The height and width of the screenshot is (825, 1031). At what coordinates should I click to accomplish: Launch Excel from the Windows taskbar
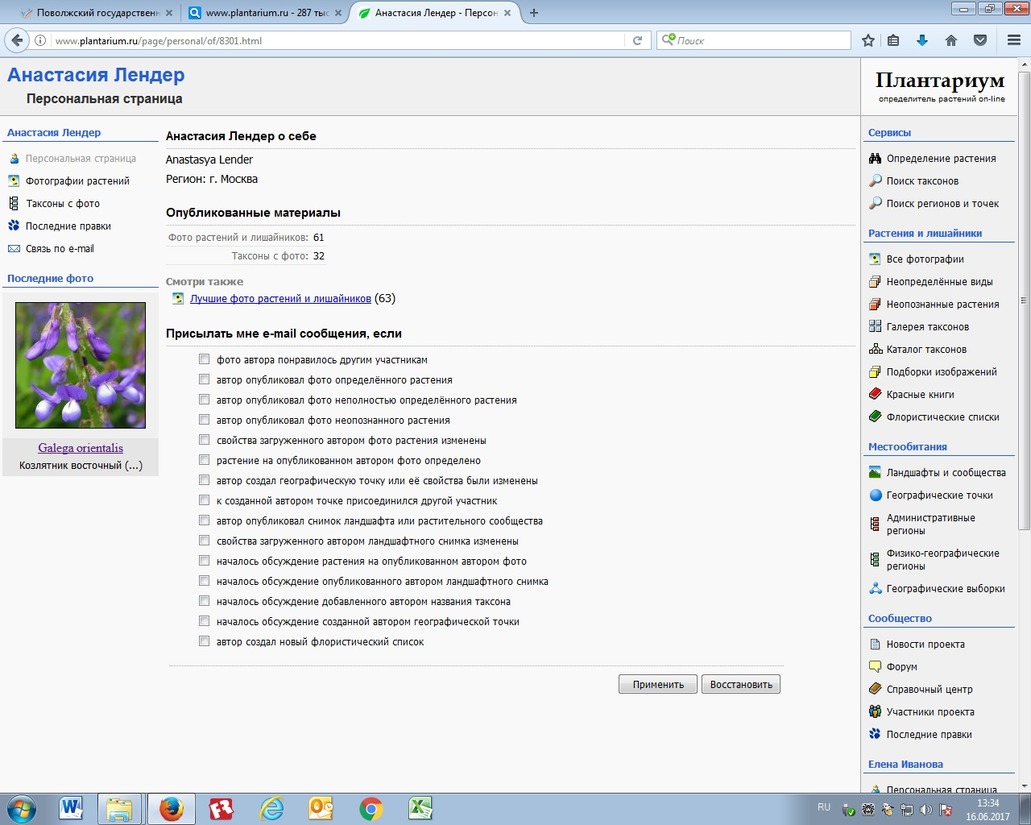click(x=420, y=808)
